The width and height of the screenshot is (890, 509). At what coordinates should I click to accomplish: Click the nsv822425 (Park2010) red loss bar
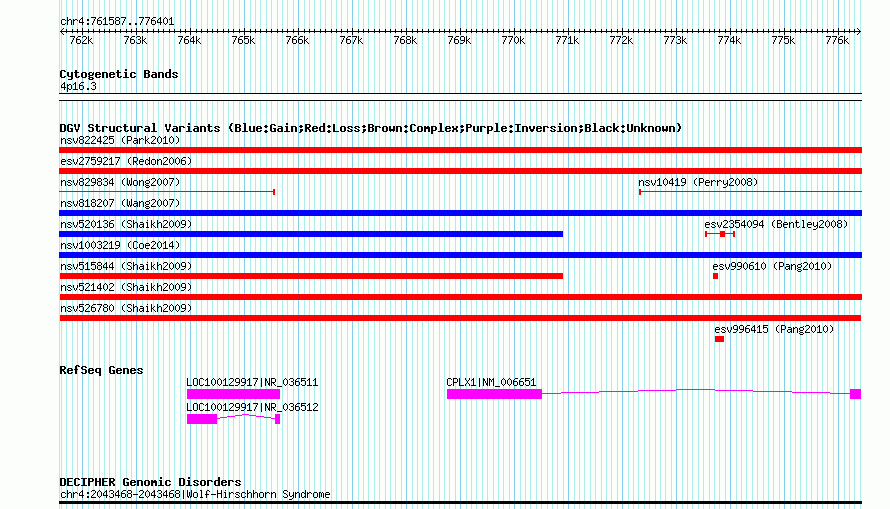(x=460, y=150)
